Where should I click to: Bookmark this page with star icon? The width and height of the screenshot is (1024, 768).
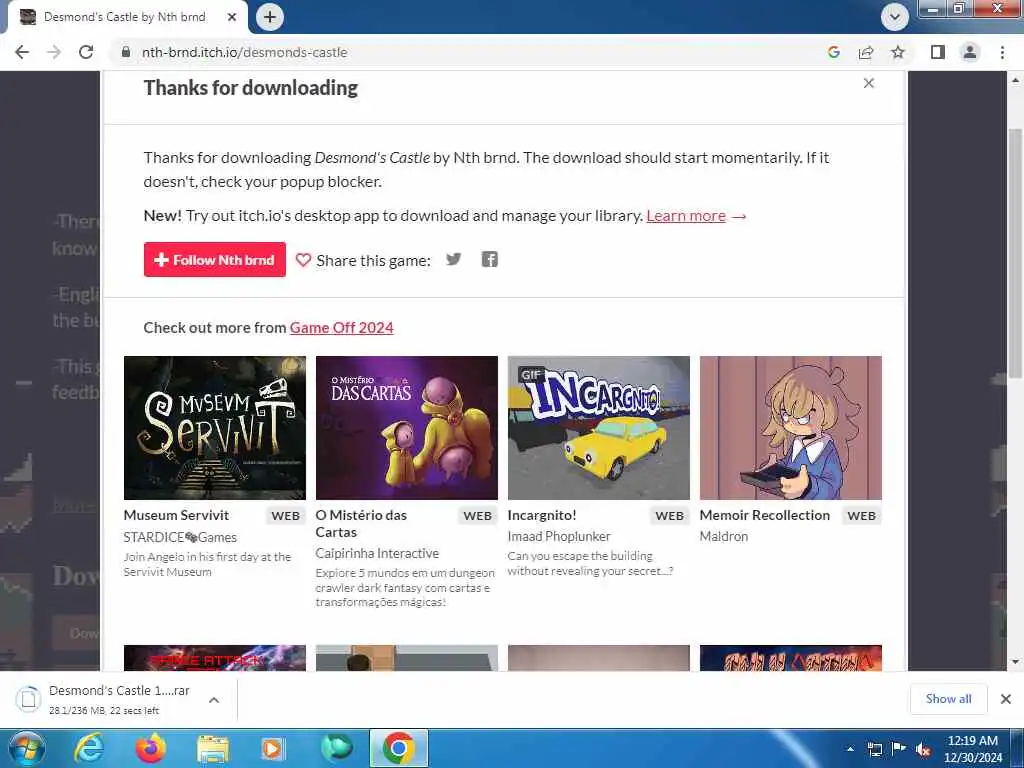[x=898, y=52]
